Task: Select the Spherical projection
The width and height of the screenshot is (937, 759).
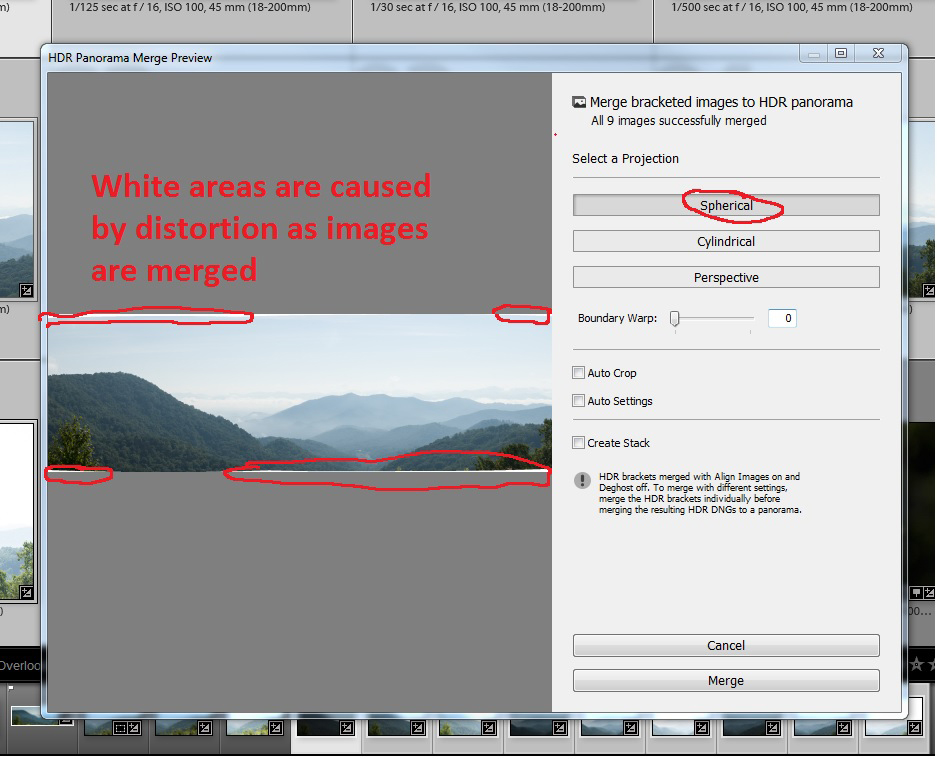Action: pos(726,205)
